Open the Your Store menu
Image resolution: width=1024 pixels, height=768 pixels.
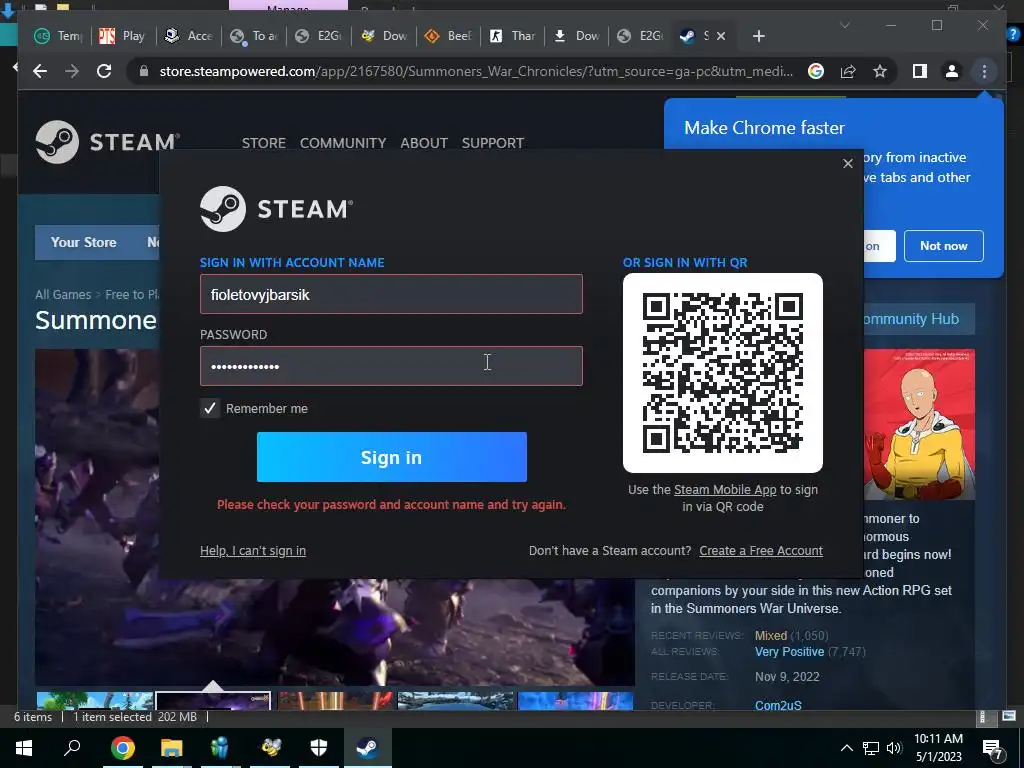click(x=84, y=242)
